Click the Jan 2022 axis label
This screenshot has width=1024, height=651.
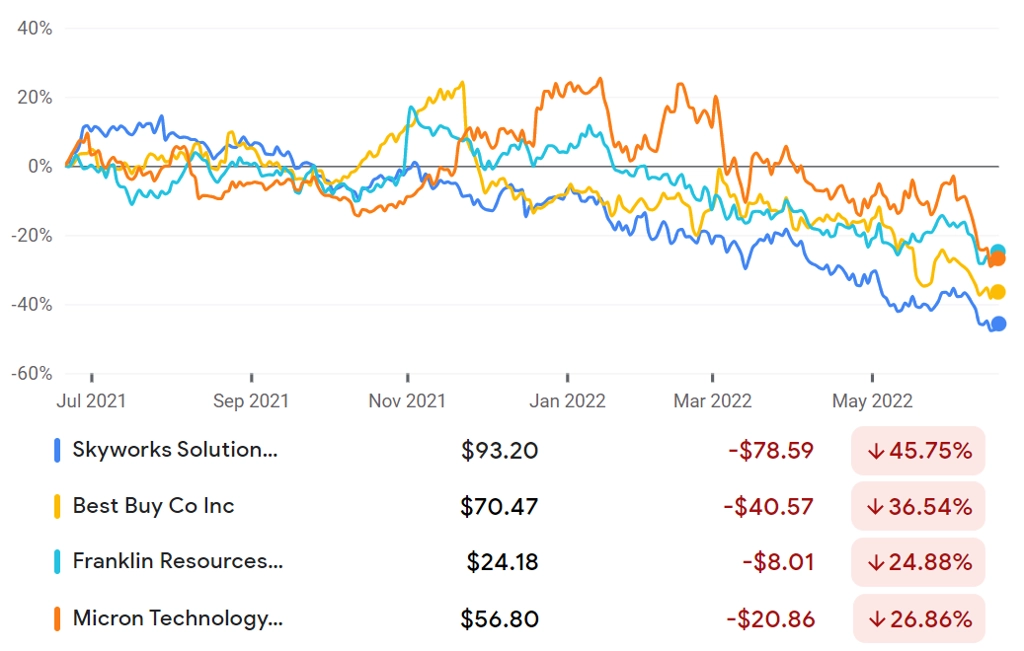[567, 400]
